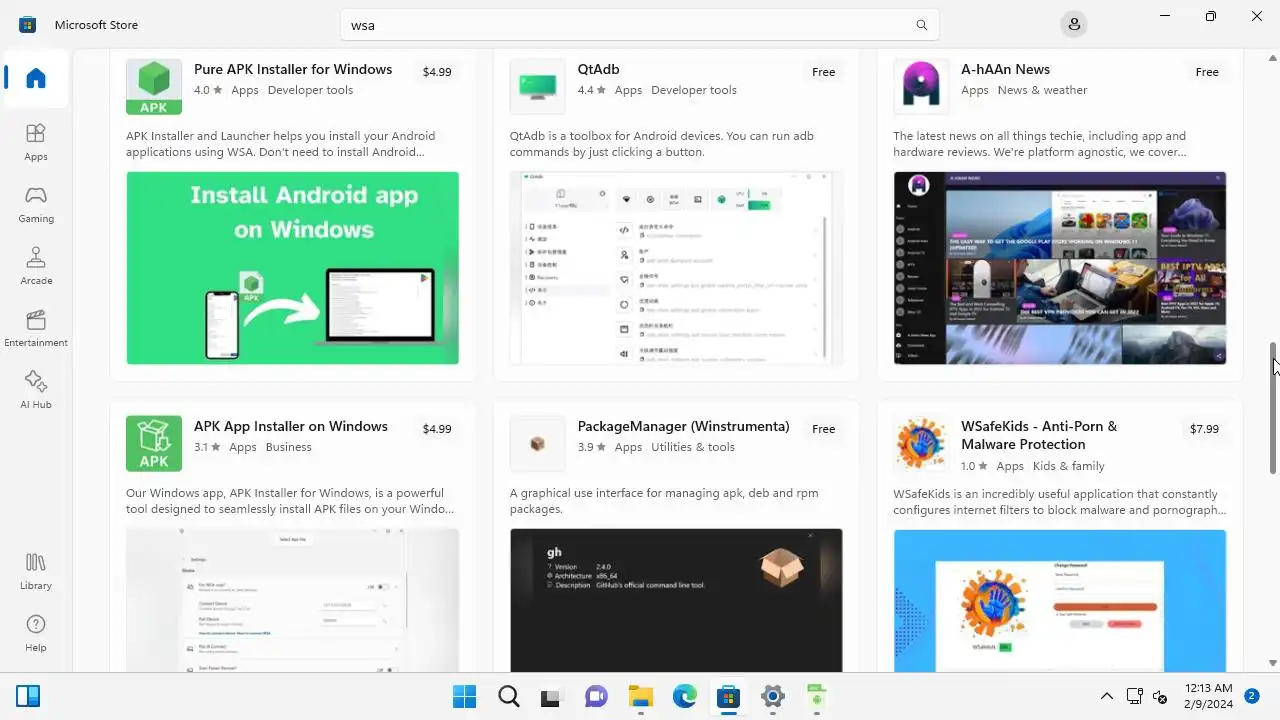
Task: Click the vertical scrollbar thumb
Action: (1273, 408)
